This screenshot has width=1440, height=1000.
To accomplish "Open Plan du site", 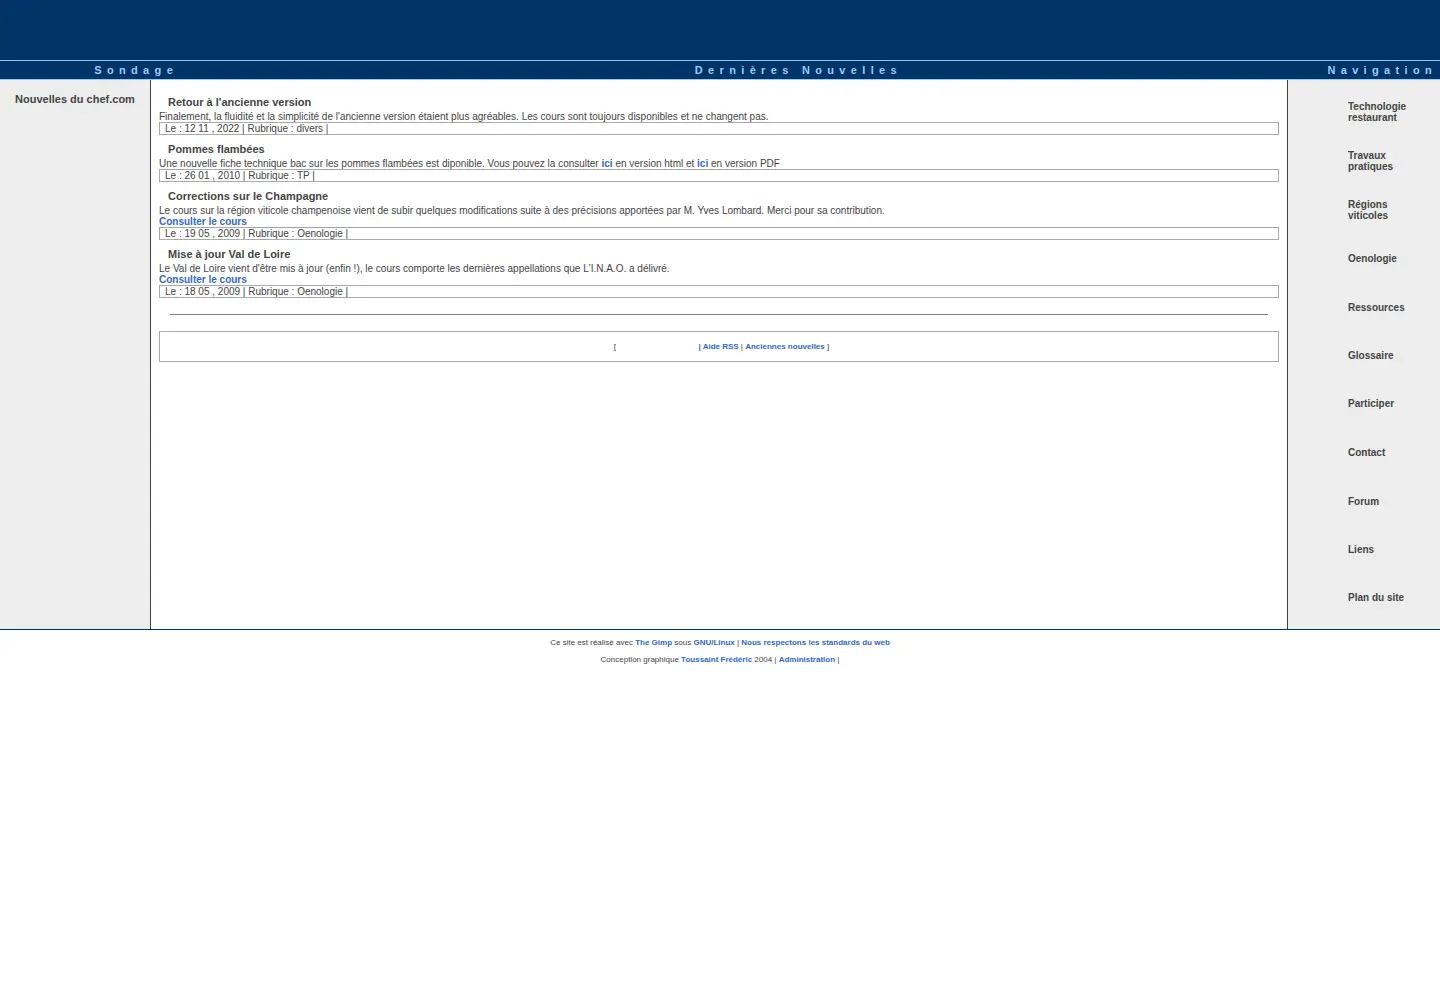I will point(1375,598).
